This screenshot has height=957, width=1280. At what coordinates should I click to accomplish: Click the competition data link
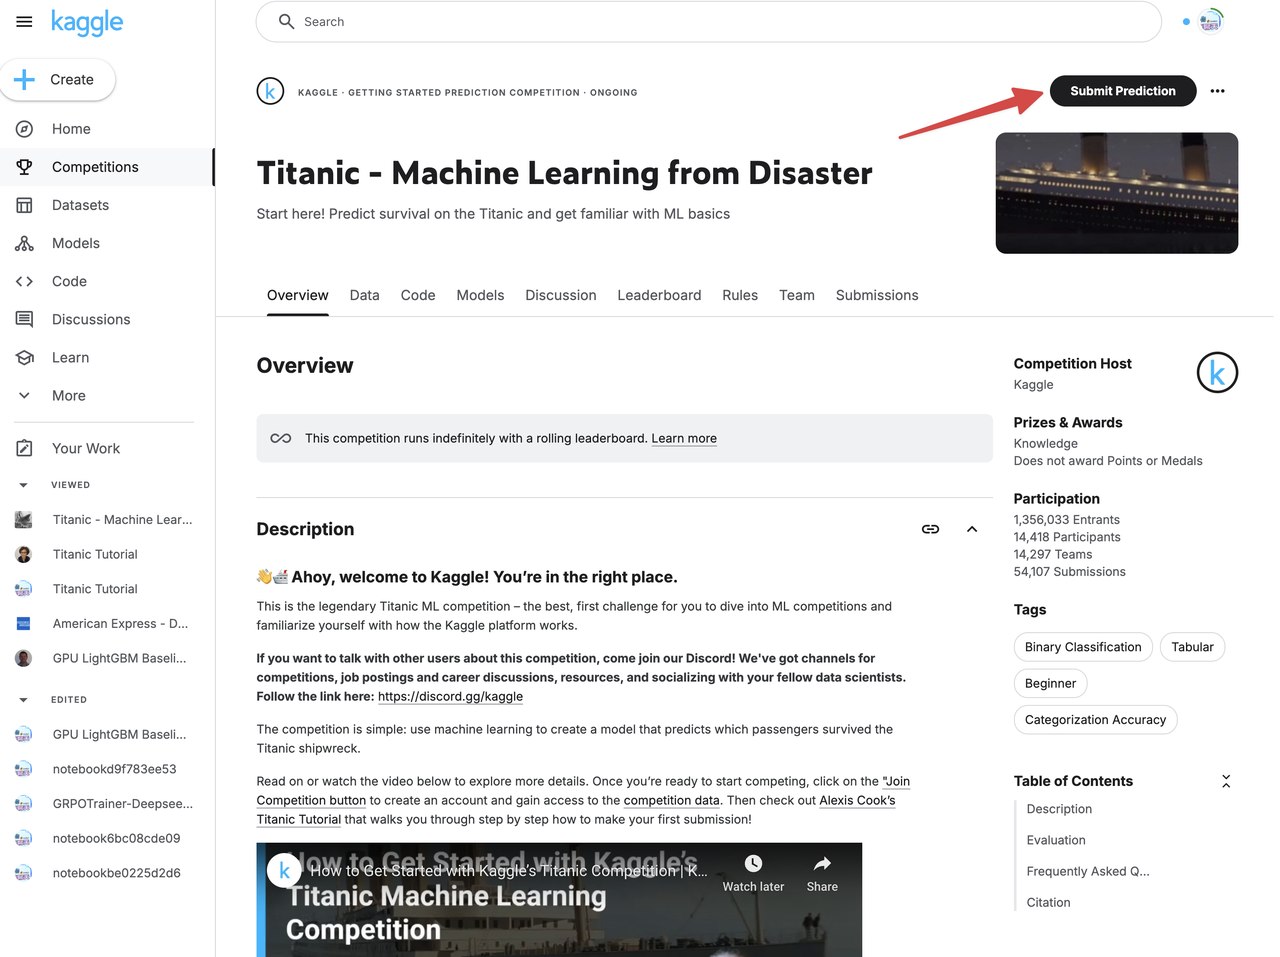[x=672, y=800]
